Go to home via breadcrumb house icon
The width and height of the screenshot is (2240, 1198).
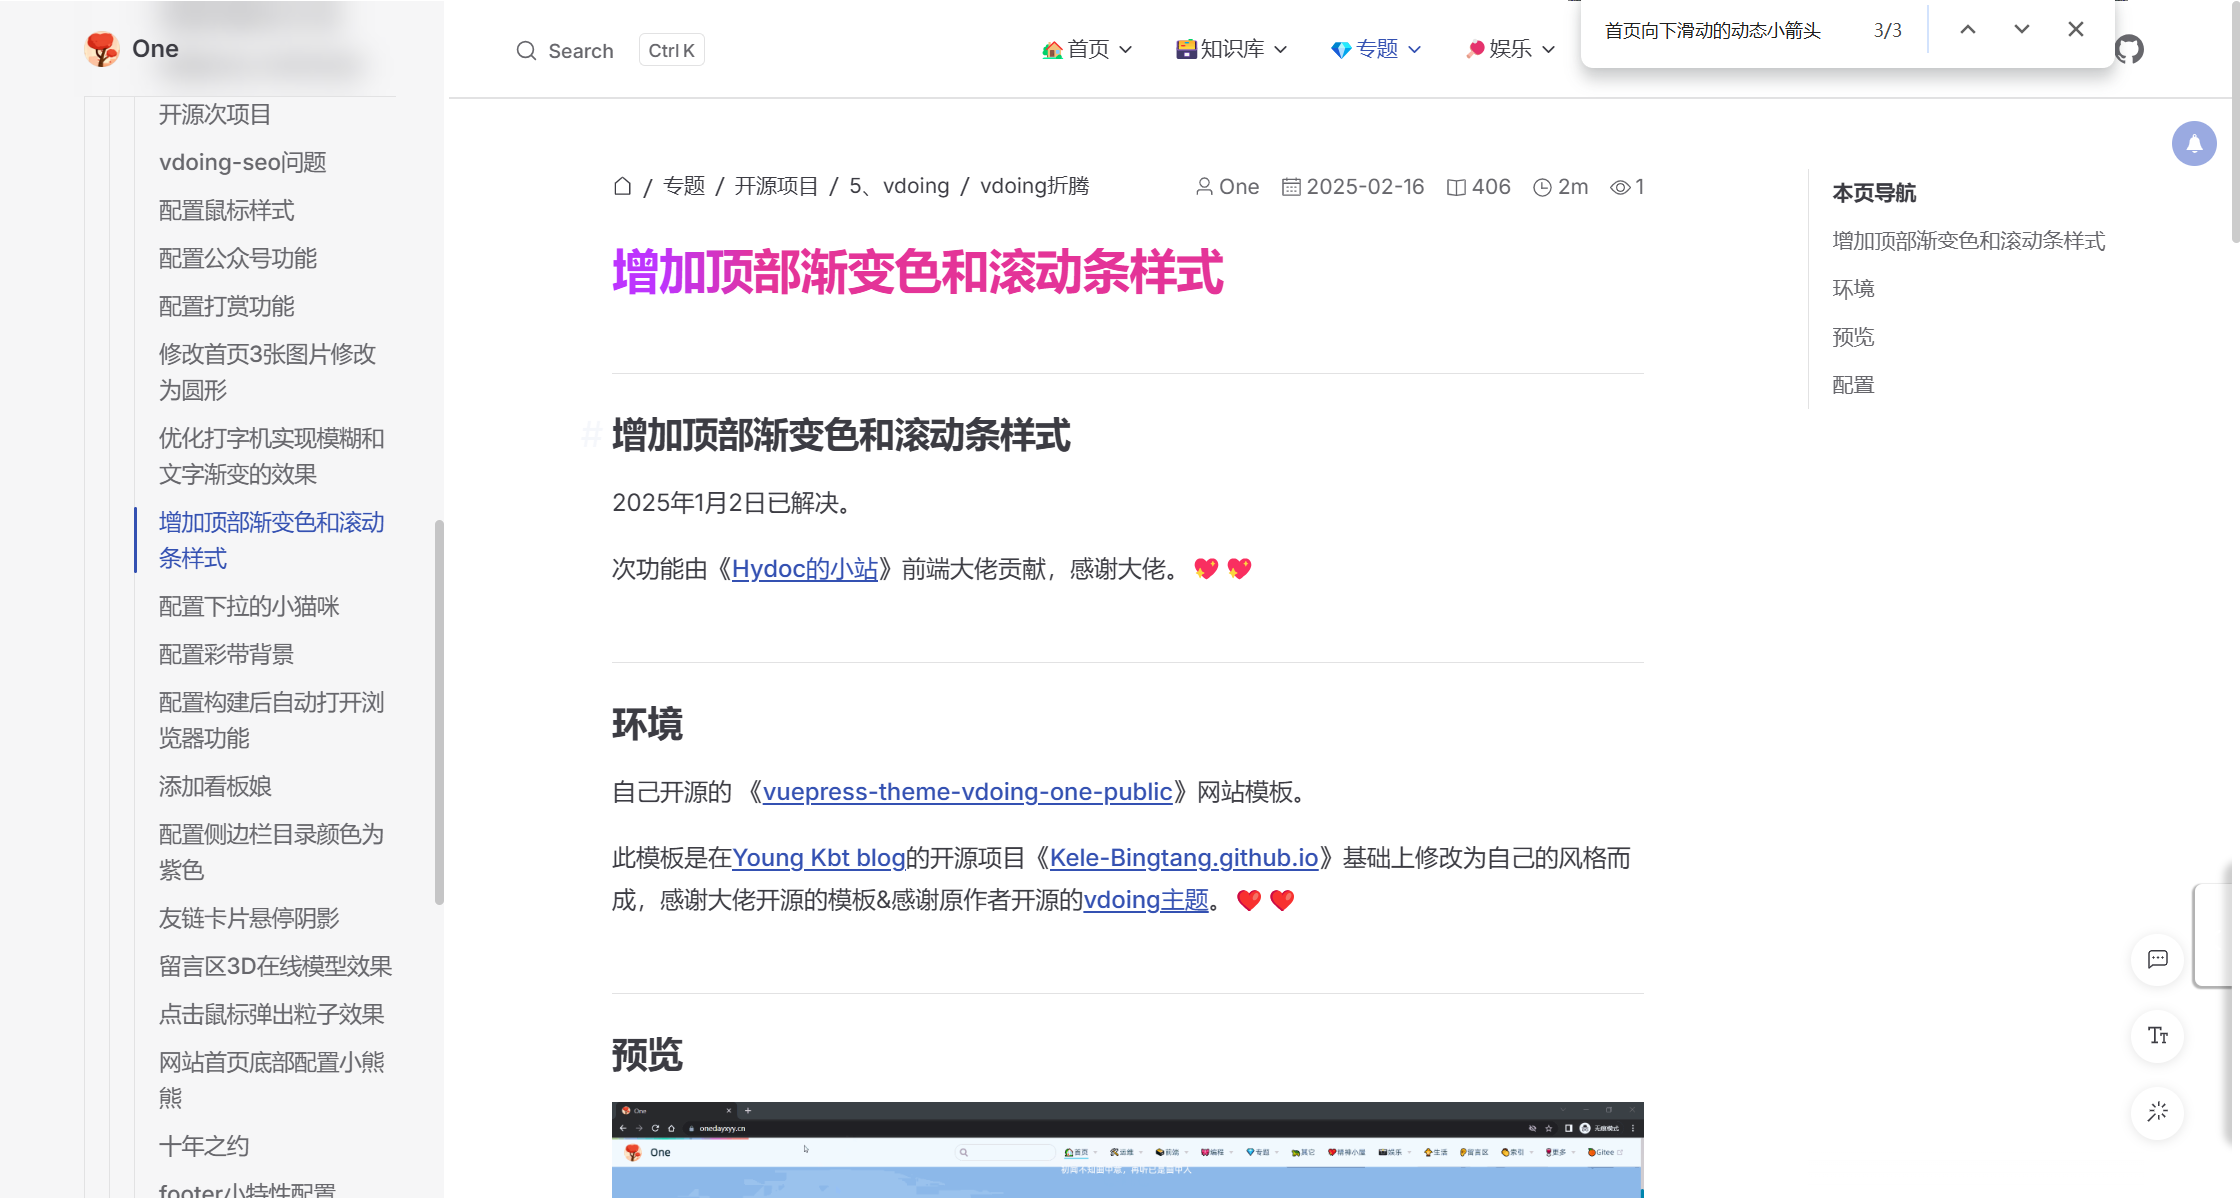[622, 186]
